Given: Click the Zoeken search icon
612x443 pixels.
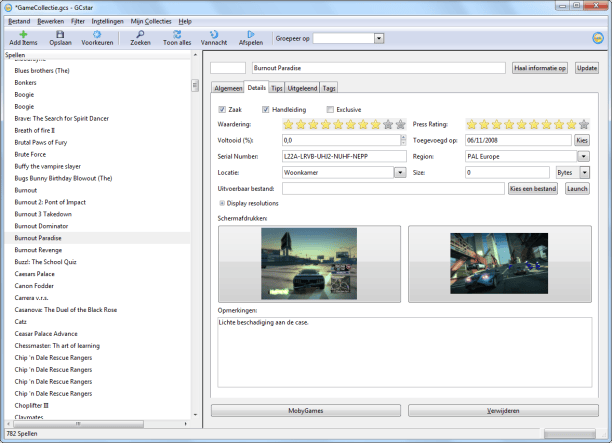Looking at the screenshot, I should (x=139, y=34).
